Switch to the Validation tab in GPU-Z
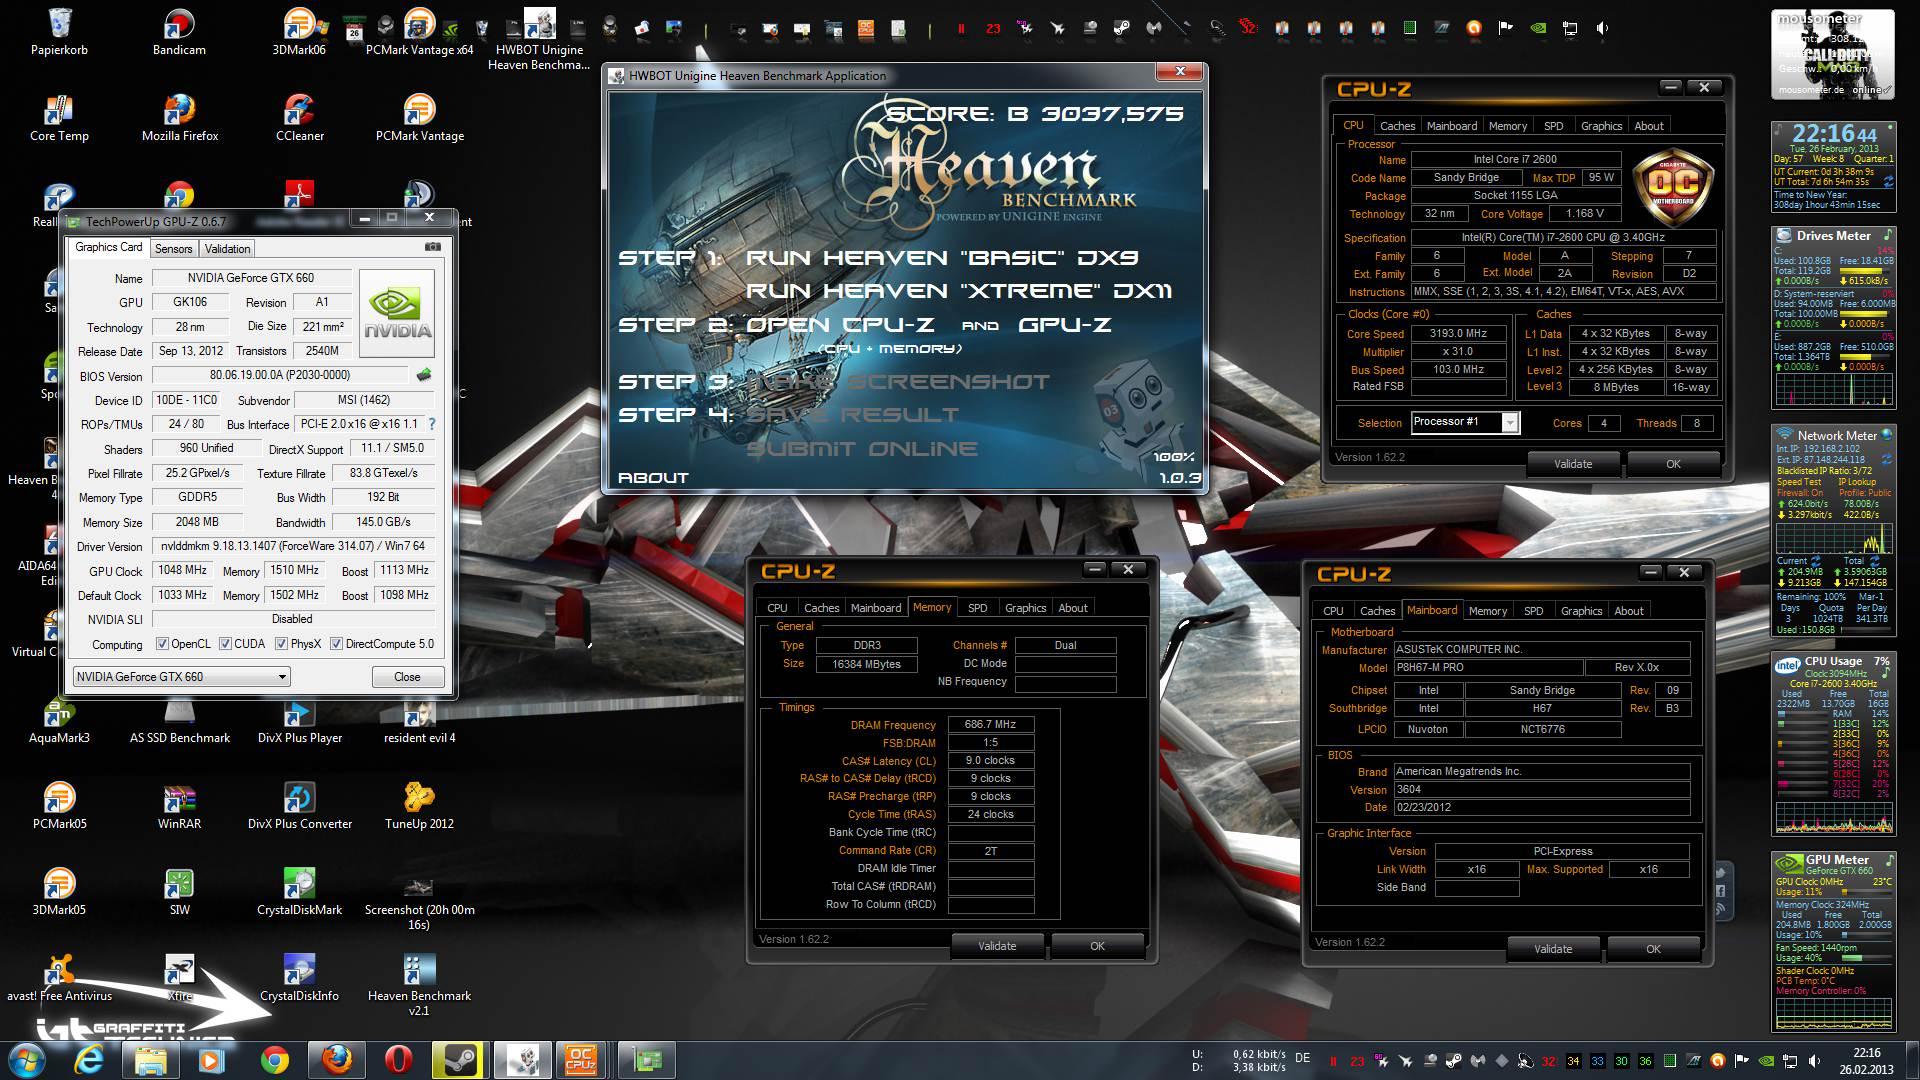This screenshot has height=1080, width=1920. click(x=228, y=249)
